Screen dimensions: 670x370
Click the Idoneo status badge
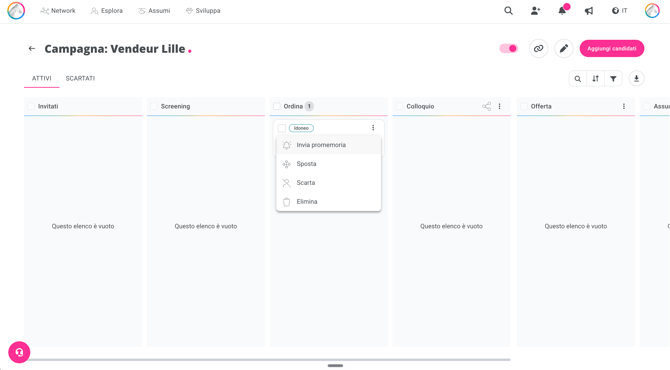(301, 128)
